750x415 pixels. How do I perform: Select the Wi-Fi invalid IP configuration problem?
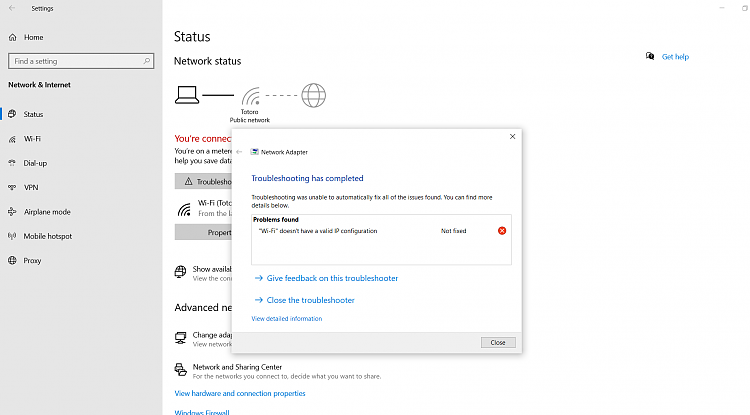point(318,231)
